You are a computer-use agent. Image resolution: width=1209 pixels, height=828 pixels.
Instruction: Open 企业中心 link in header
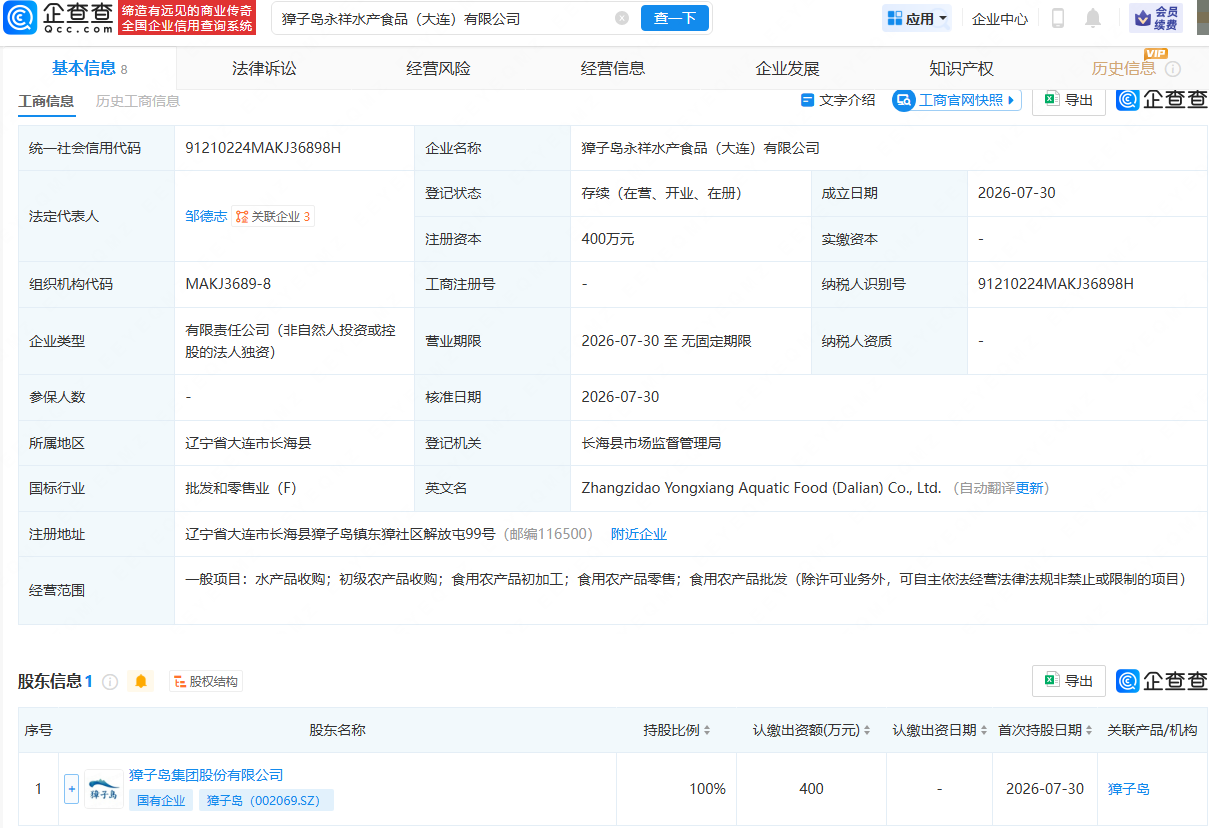[1000, 18]
